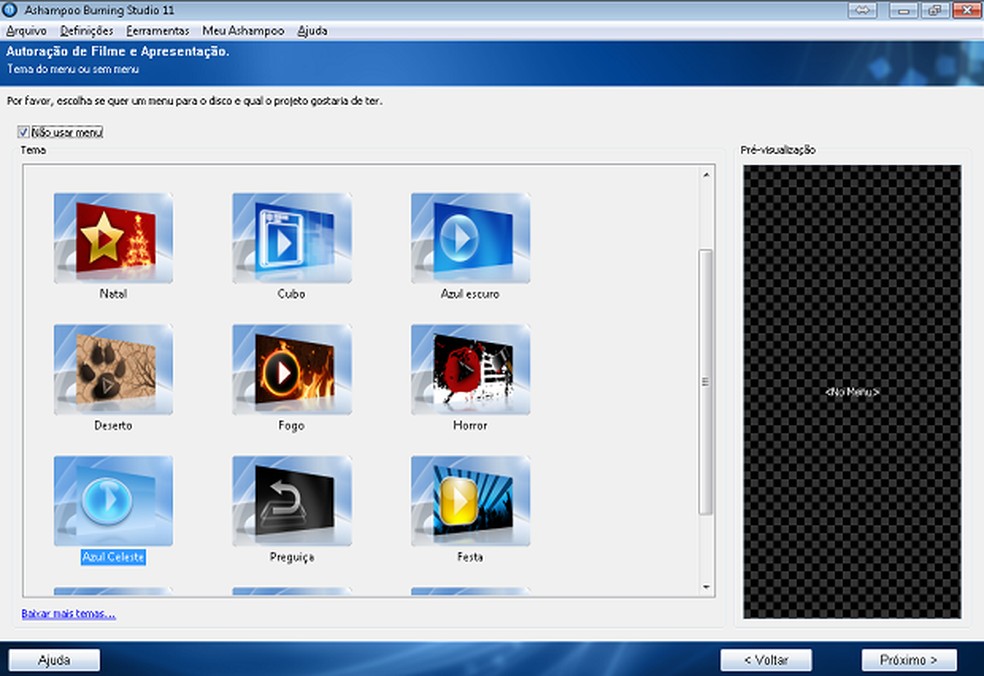Select the Horror theme icon

point(470,370)
